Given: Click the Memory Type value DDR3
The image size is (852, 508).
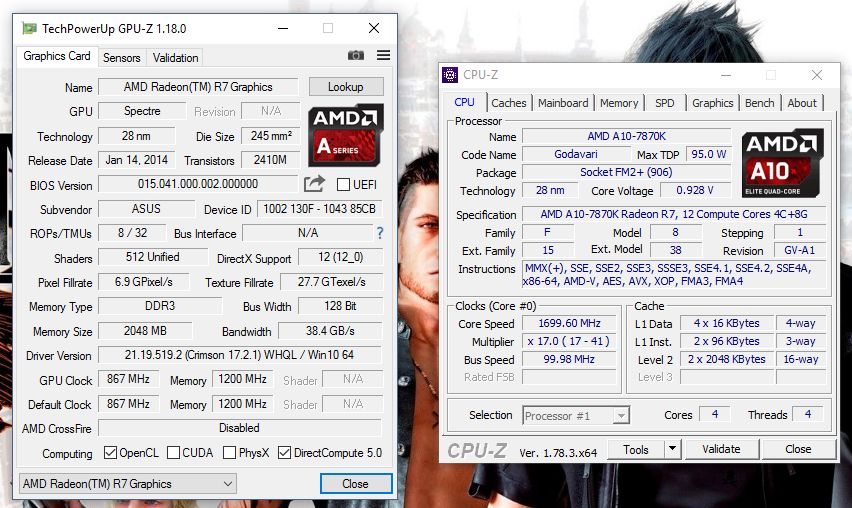Looking at the screenshot, I should coord(160,306).
